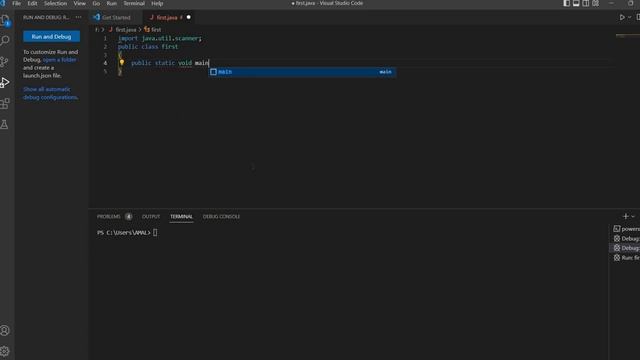Click the Run and Debug panel title
The width and height of the screenshot is (640, 360).
click(x=46, y=18)
